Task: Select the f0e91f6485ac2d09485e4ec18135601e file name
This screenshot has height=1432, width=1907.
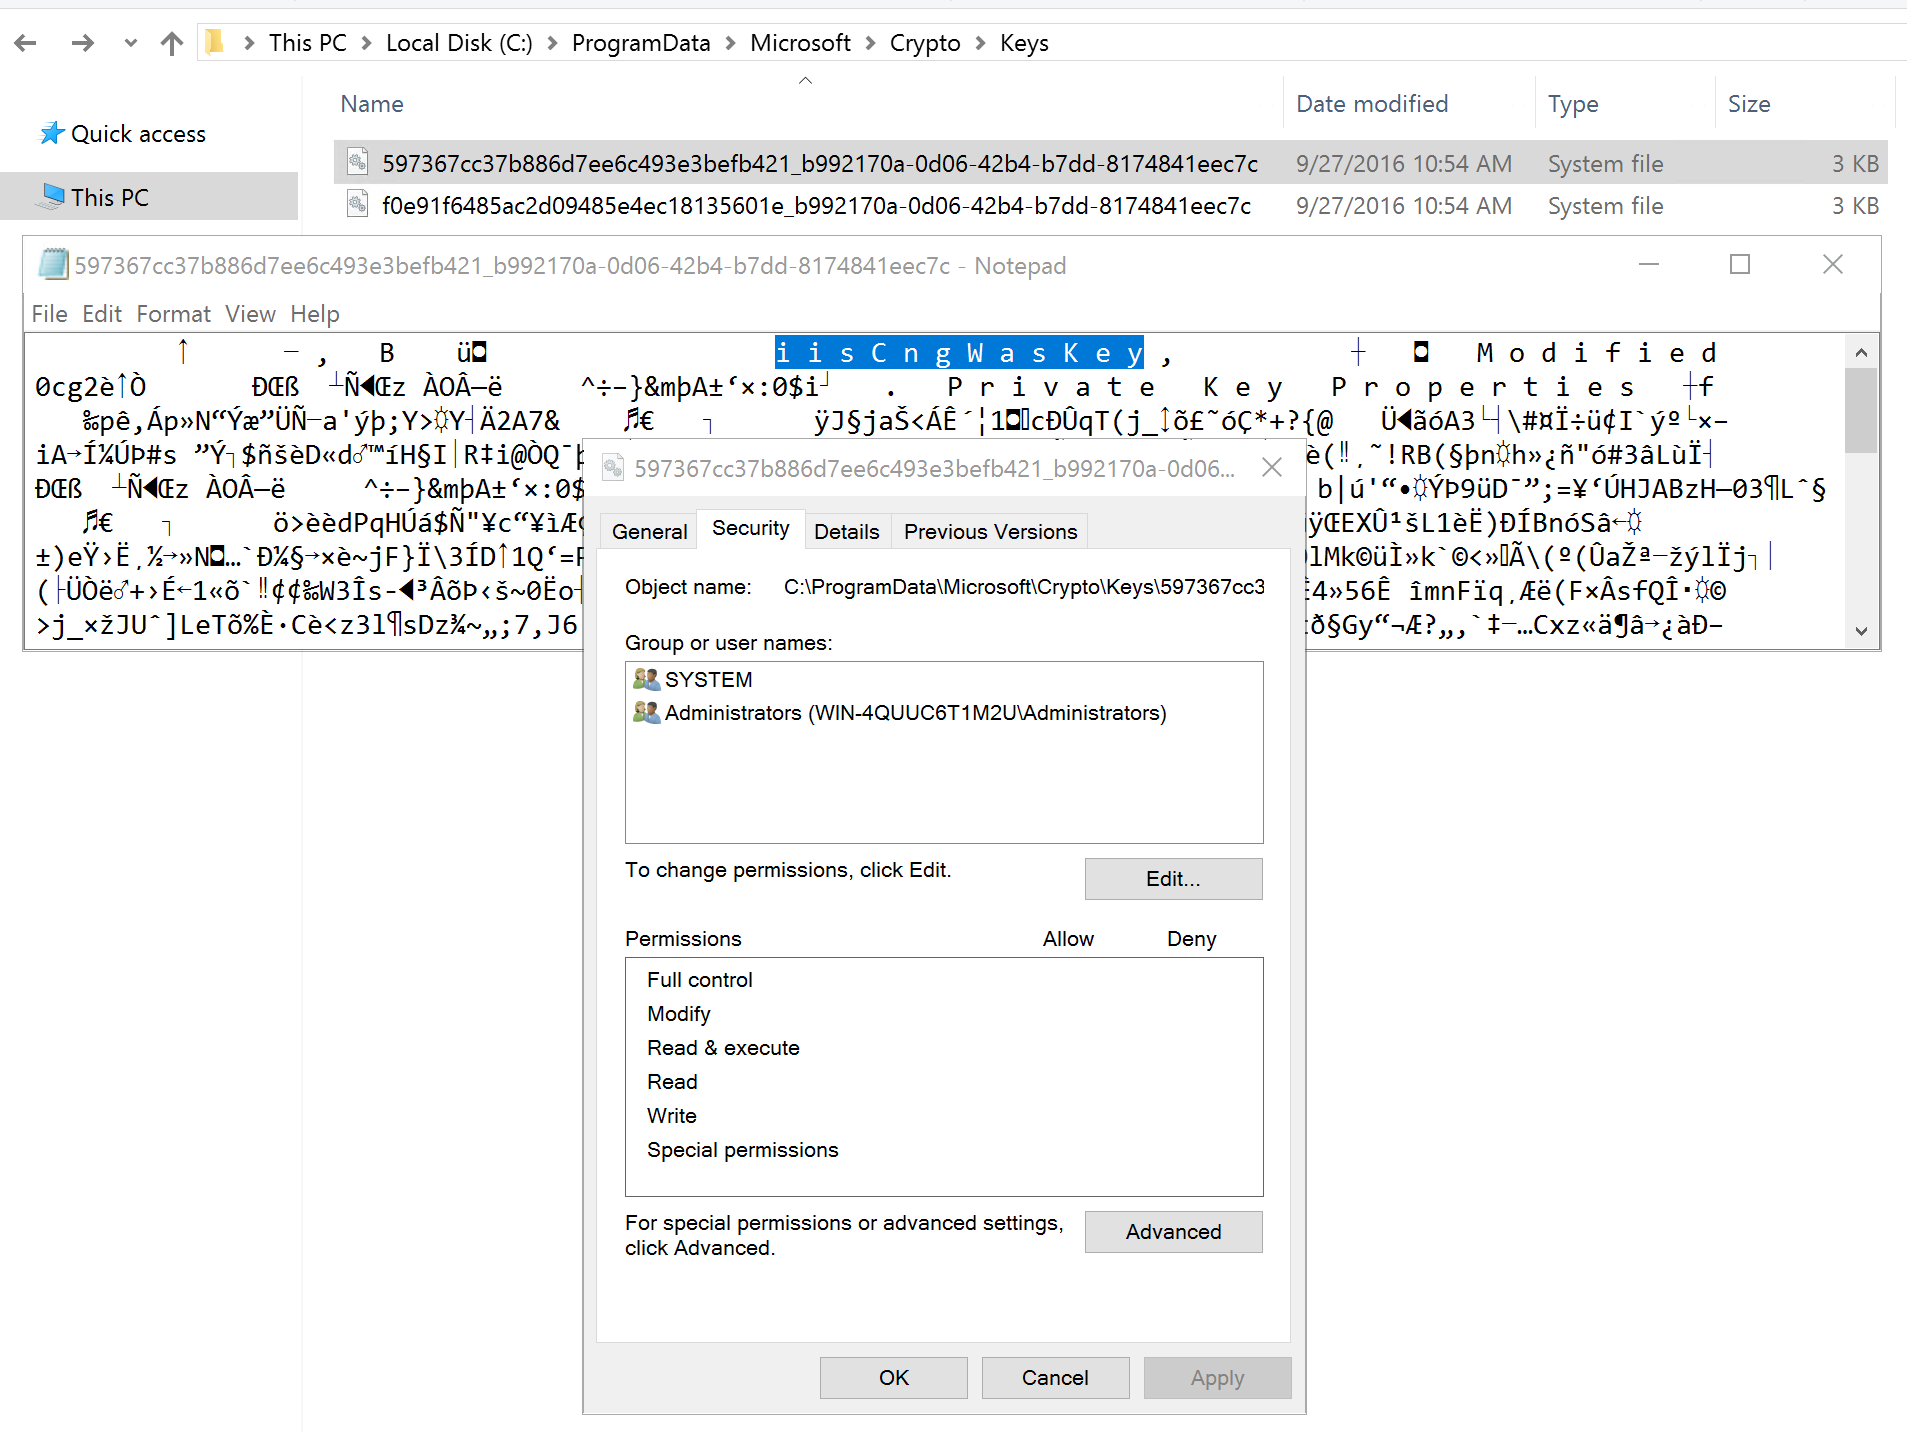Action: (x=816, y=206)
